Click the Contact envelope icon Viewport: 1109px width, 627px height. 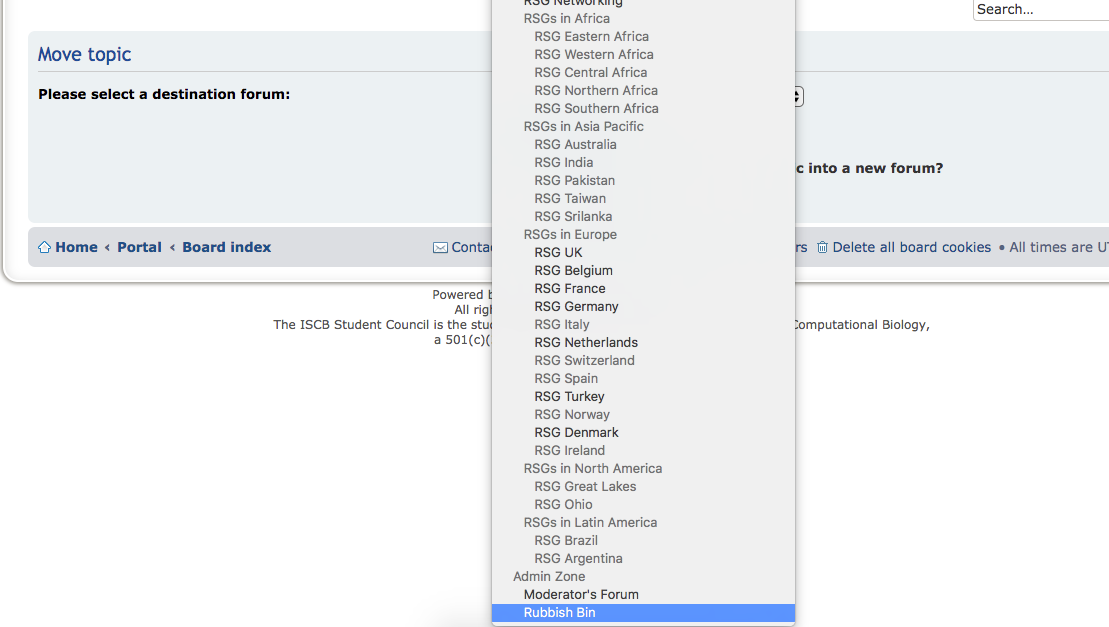[x=440, y=248]
